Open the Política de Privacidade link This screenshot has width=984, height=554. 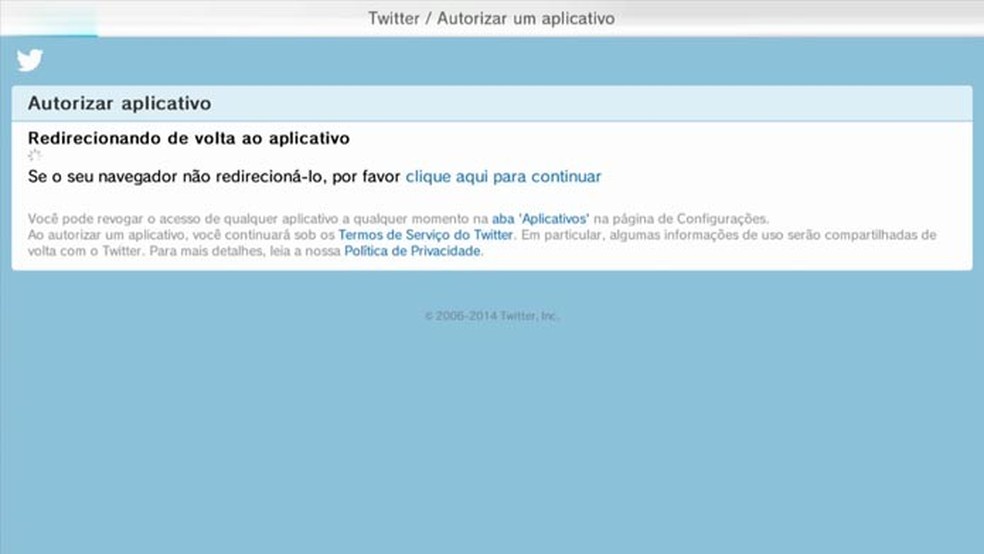pyautogui.click(x=412, y=251)
